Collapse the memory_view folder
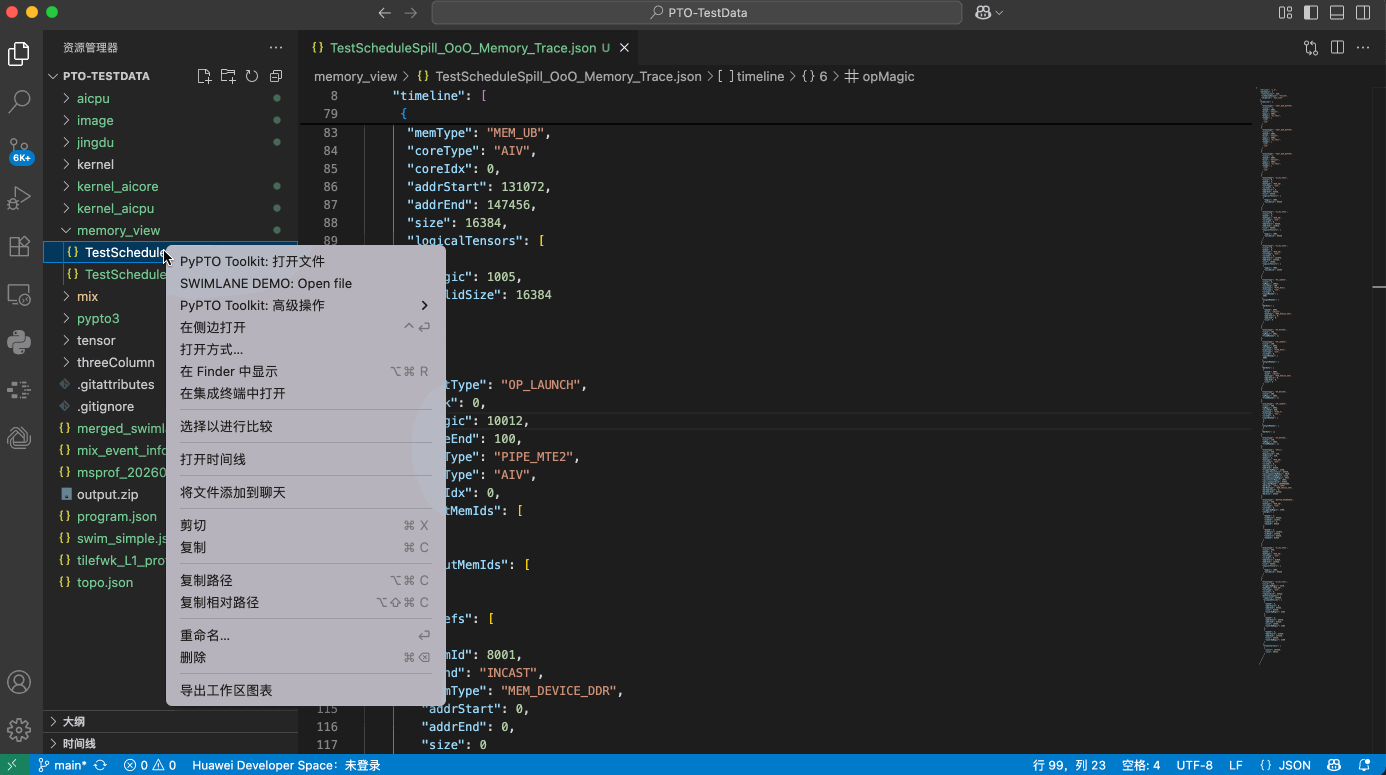1386x775 pixels. 170,230
